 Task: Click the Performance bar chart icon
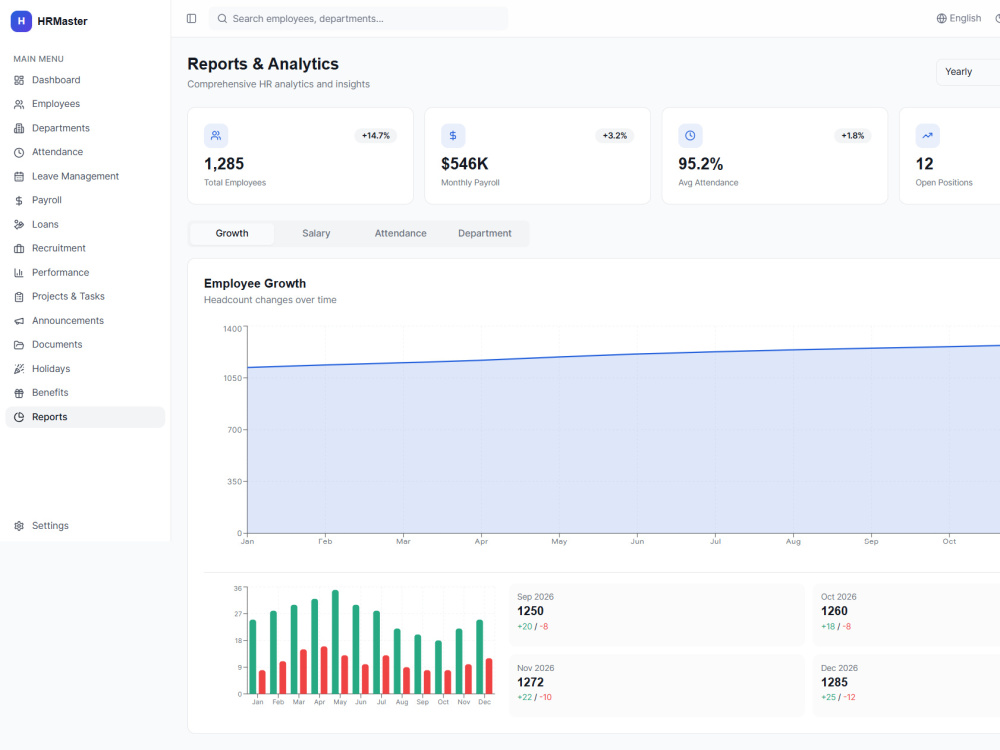(19, 273)
